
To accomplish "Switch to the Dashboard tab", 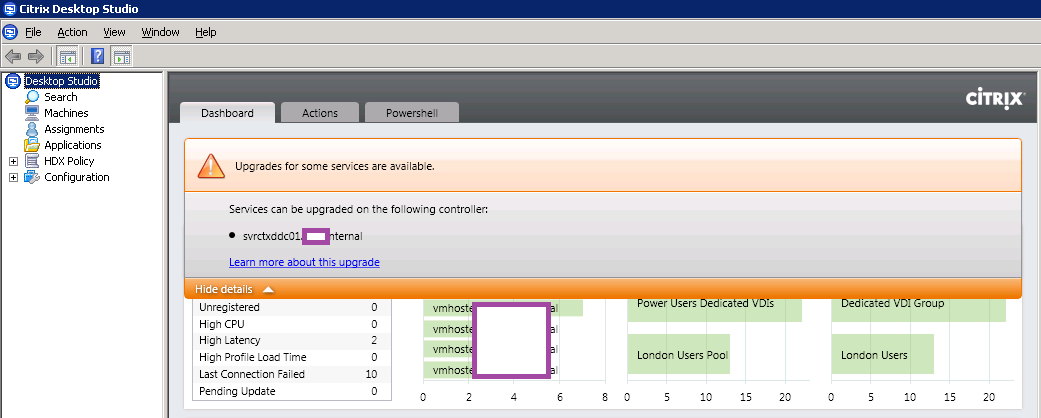I will coord(227,113).
